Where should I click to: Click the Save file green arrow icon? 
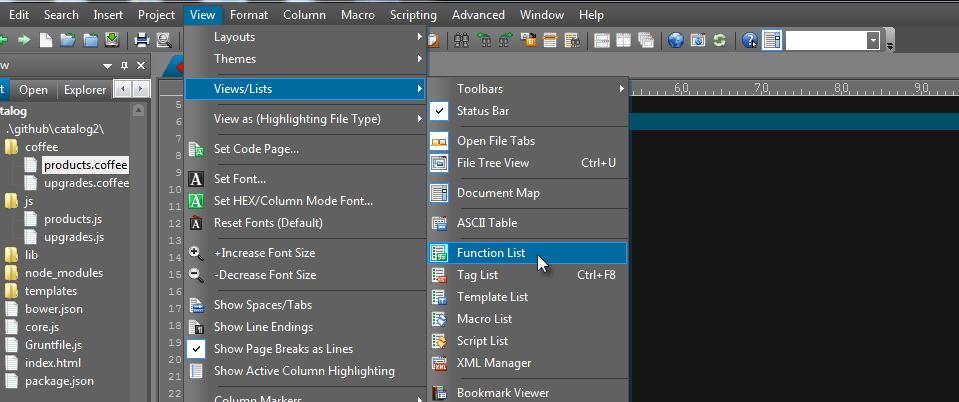(x=111, y=40)
